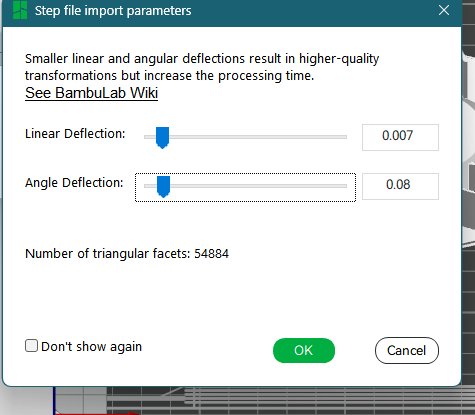Click the "Step file import parameters" title text
Viewport: 475px width, 415px height.
coord(113,11)
